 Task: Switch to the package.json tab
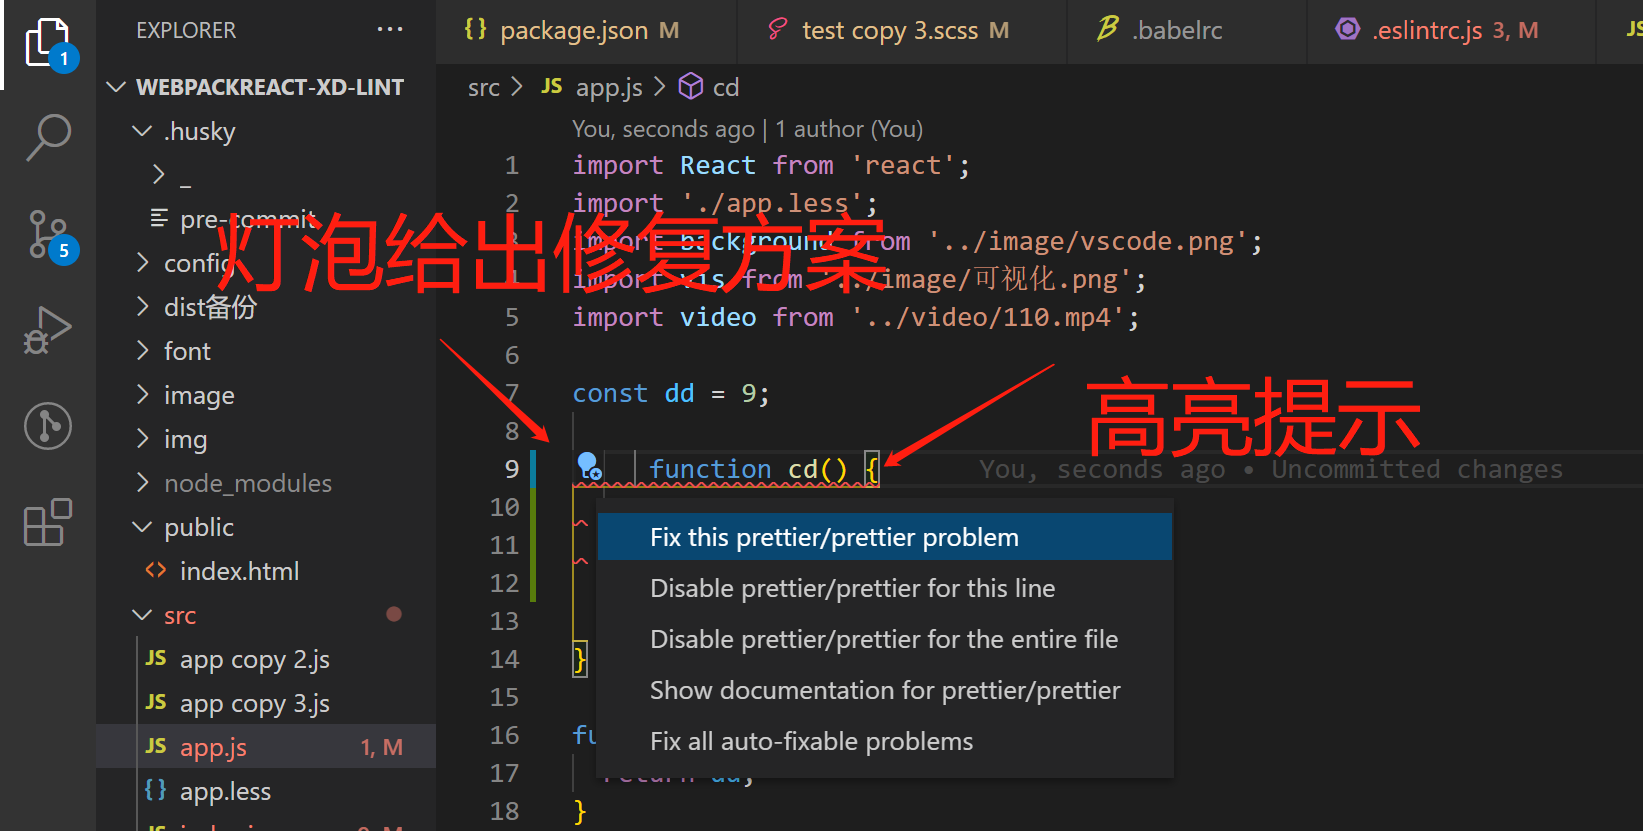(x=573, y=31)
